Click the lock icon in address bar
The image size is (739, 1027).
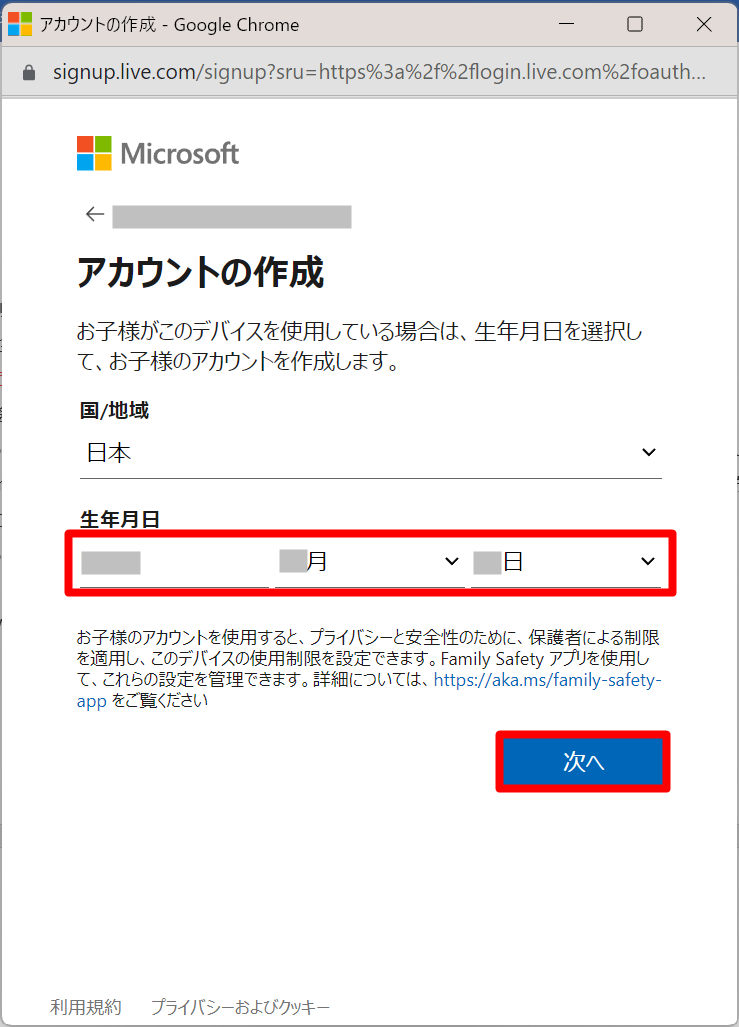coord(28,72)
